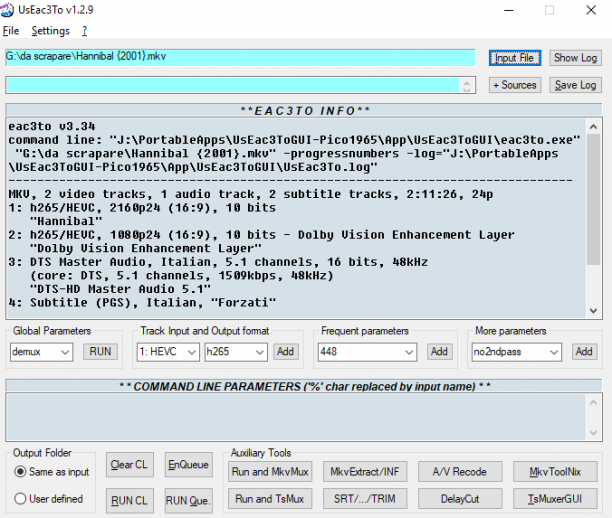Image resolution: width=612 pixels, height=518 pixels.
Task: Select the Same as input output option
Action: tap(20, 472)
